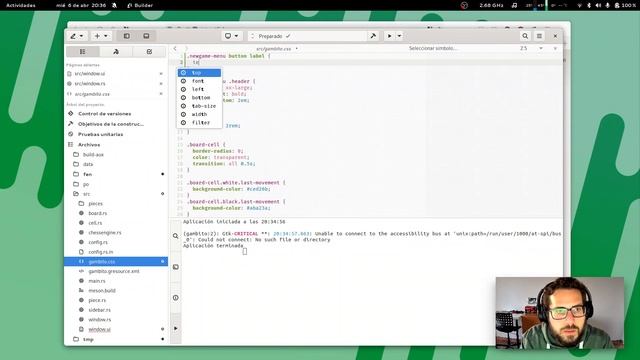This screenshot has width=640, height=360.
Task: Open search in the bottom output panel
Action: click(x=176, y=236)
